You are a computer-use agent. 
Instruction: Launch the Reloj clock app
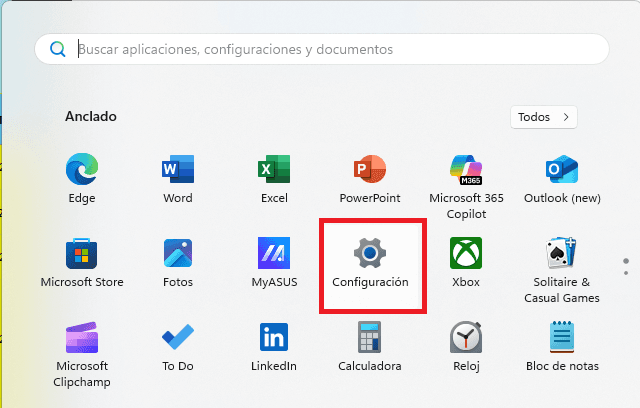(466, 346)
